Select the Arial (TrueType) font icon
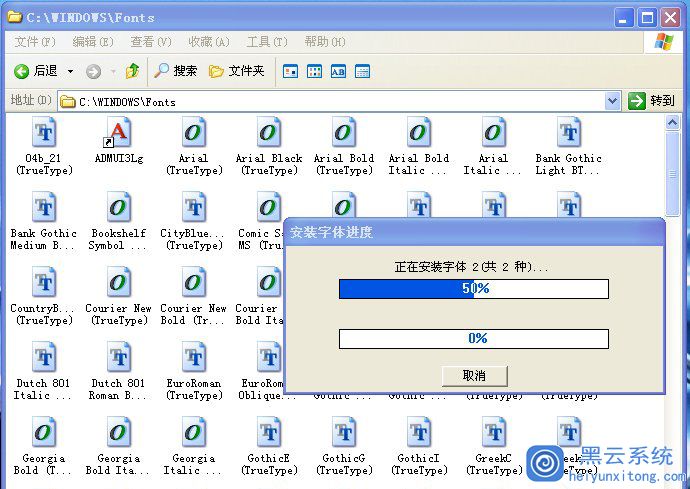 pyautogui.click(x=194, y=132)
